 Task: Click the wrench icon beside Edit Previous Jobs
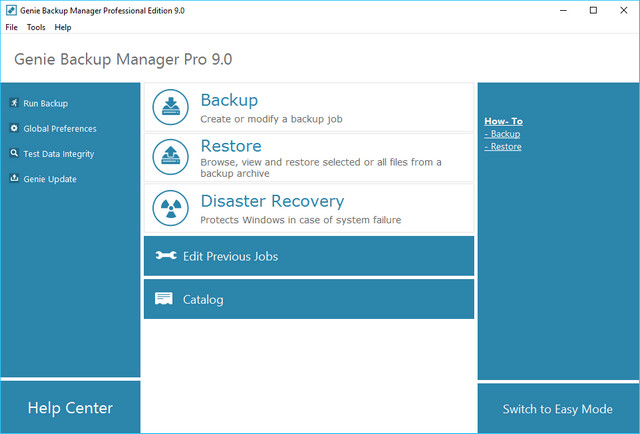point(166,256)
